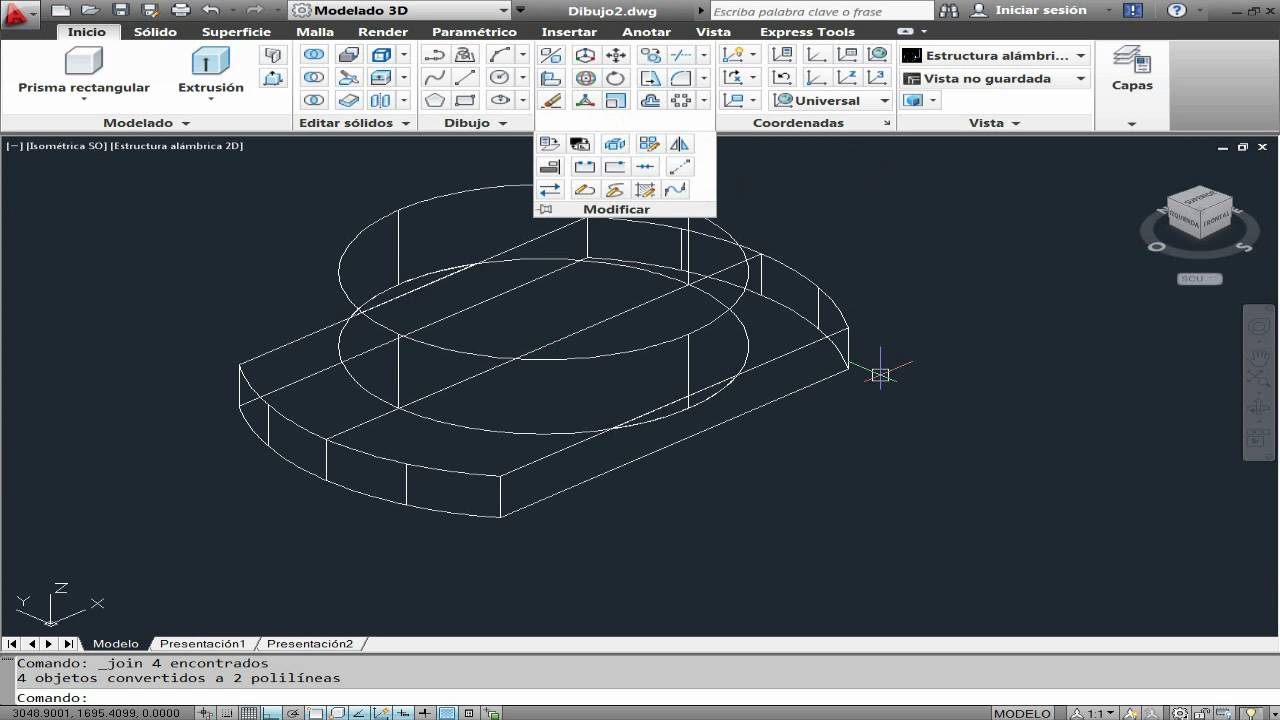
Task: Select the Polygon tool in Dibujo panel
Action: coord(434,100)
